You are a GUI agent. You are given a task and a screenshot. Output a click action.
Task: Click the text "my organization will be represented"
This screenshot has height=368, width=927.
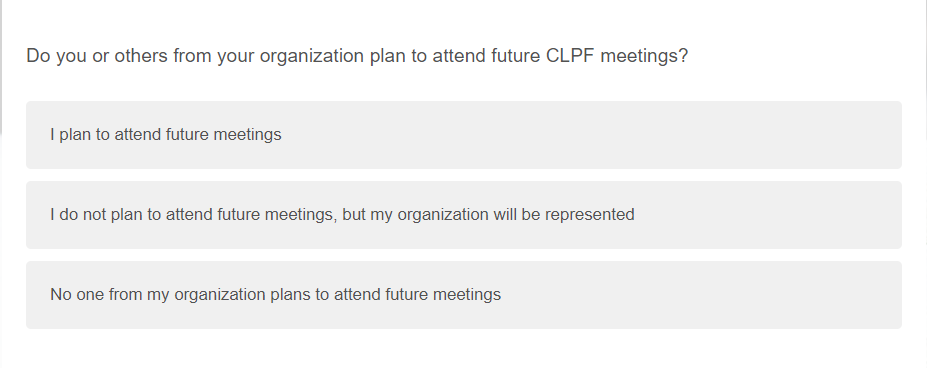tap(503, 214)
